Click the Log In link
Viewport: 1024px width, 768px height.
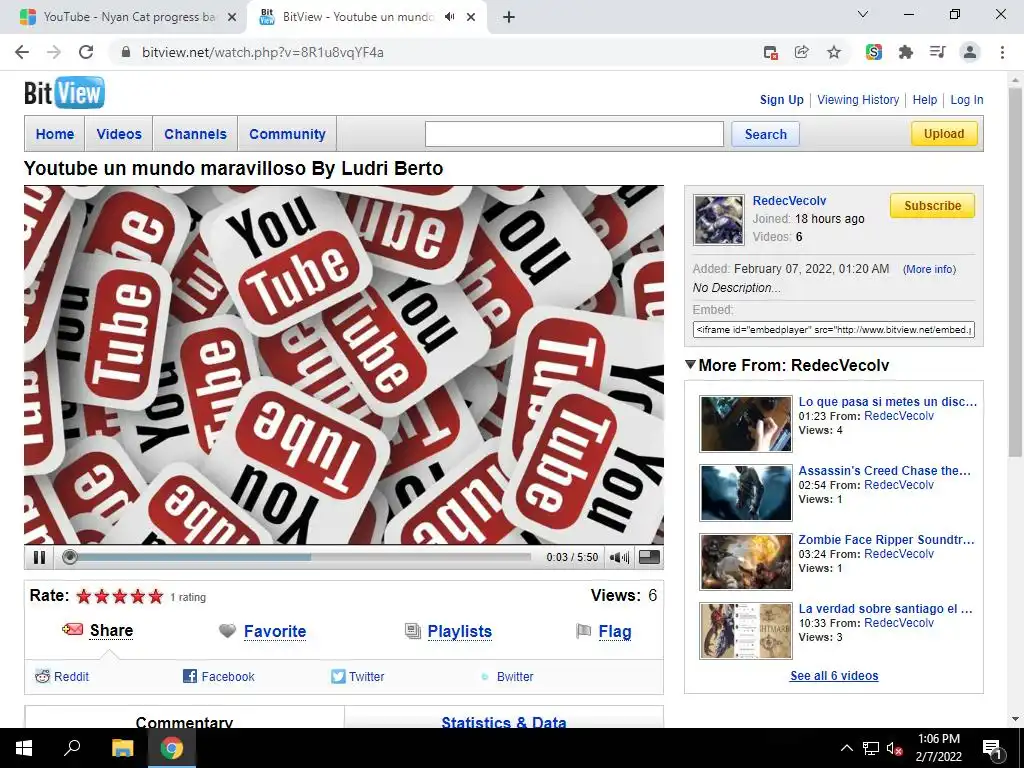(x=967, y=99)
